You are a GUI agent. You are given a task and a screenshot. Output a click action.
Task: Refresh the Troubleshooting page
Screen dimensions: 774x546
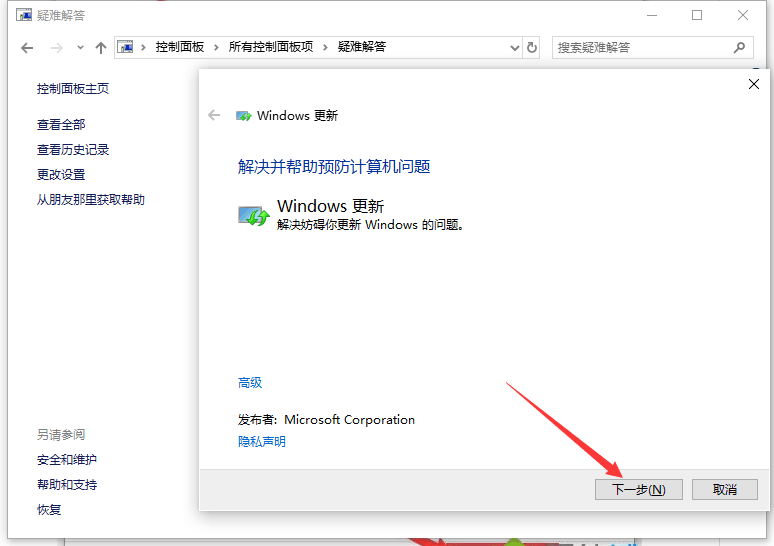pyautogui.click(x=532, y=48)
